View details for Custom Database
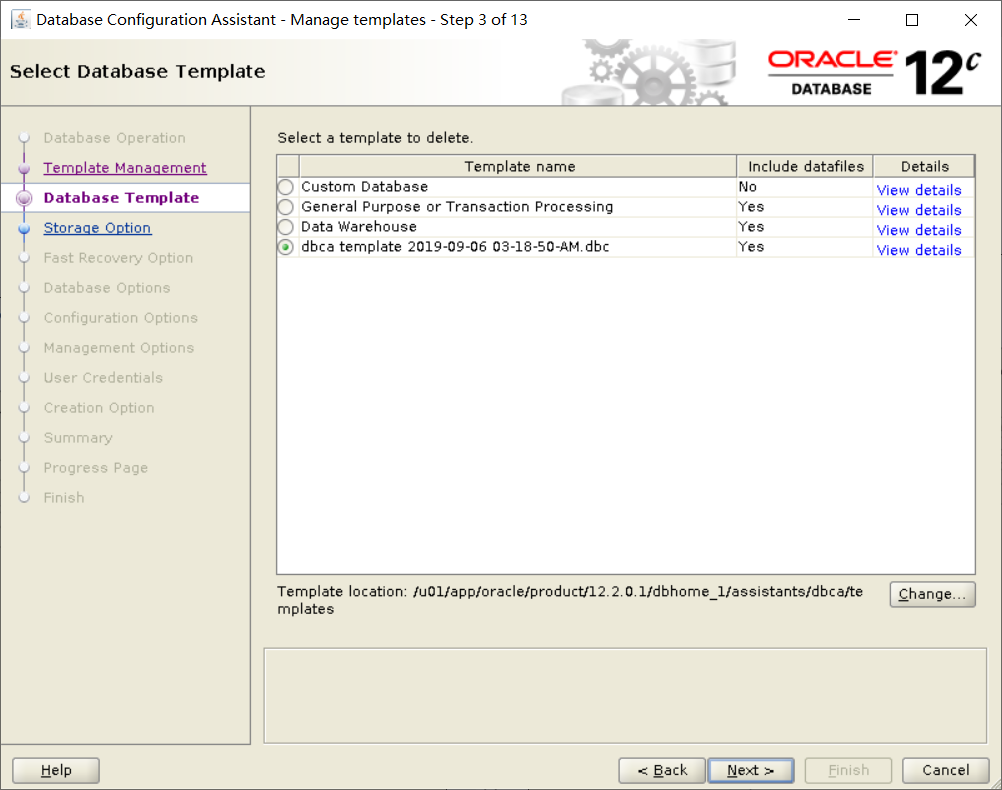This screenshot has height=790, width=1002. coord(918,190)
